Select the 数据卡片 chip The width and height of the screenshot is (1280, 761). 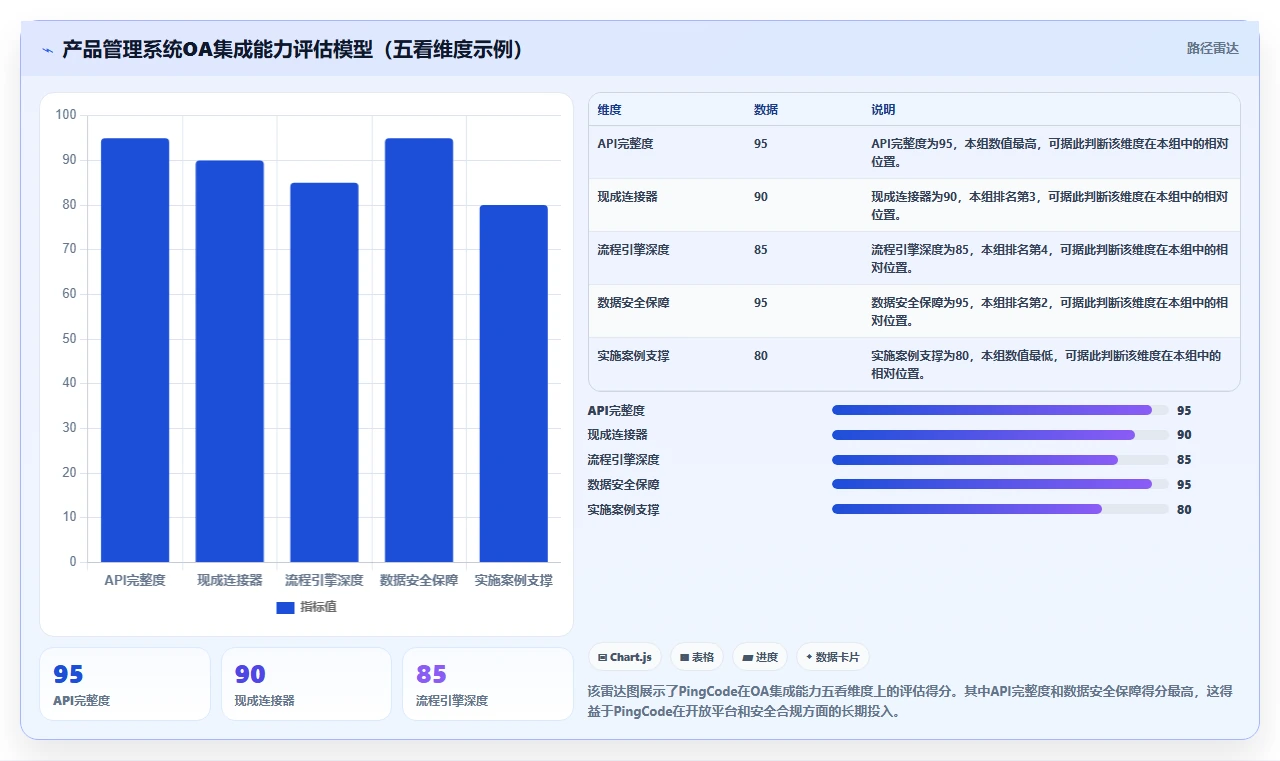point(833,657)
